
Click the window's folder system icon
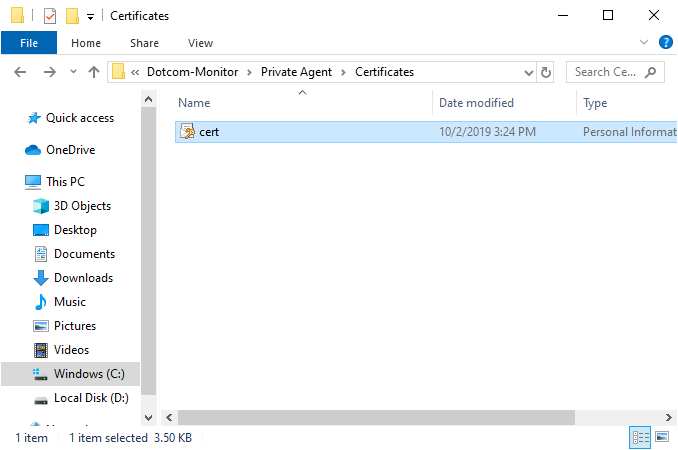17,15
